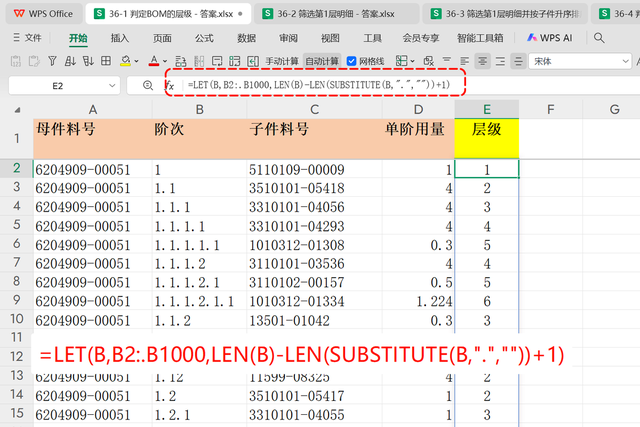This screenshot has width=640, height=427.
Task: Open the 宋体 font dropdown
Action: 580,61
